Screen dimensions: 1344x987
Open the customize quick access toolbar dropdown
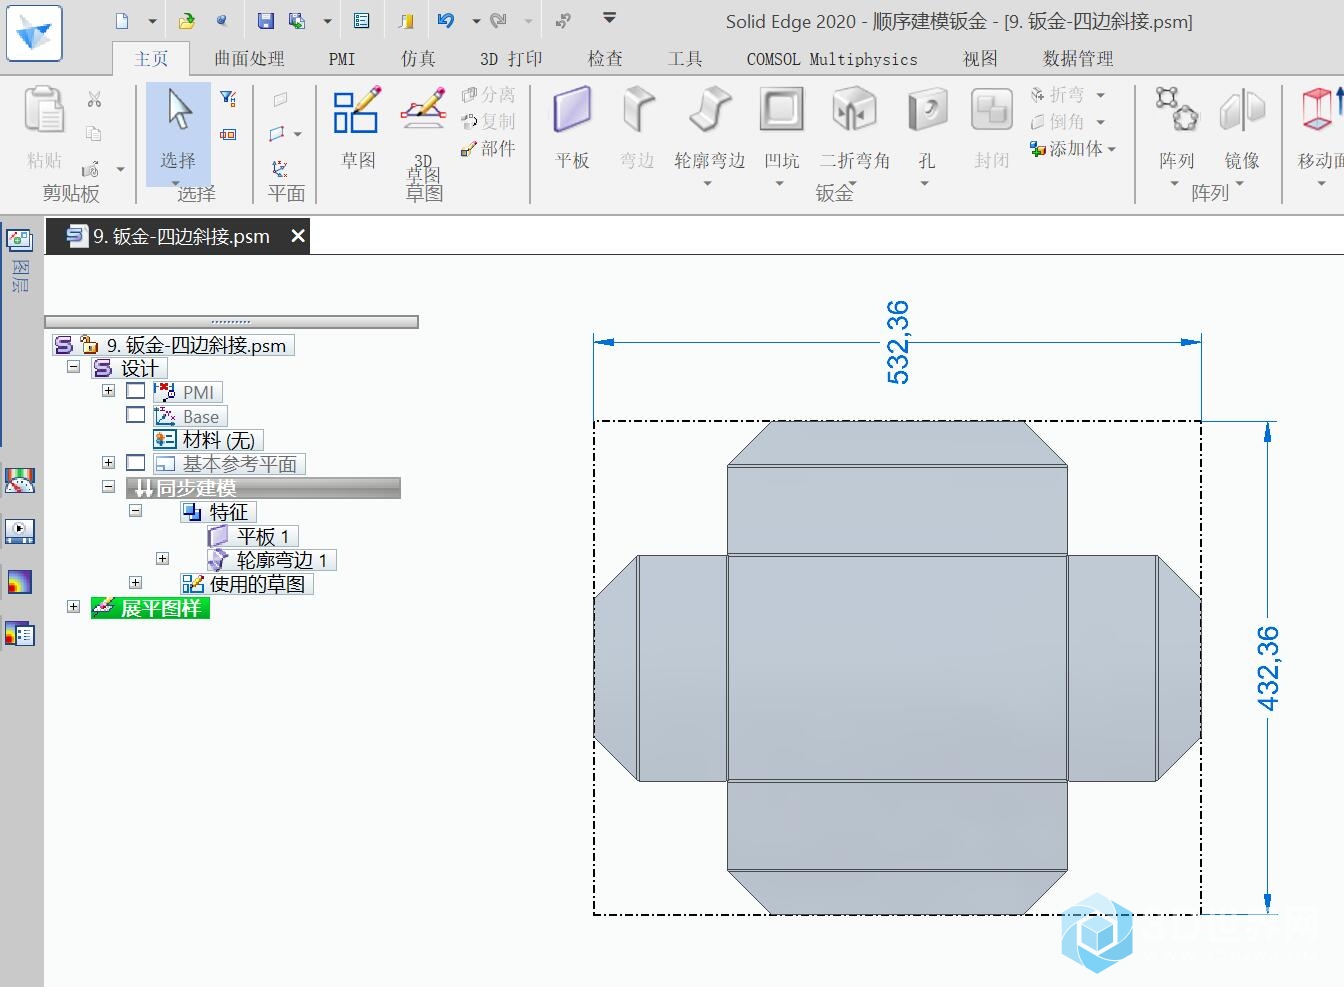pos(609,18)
